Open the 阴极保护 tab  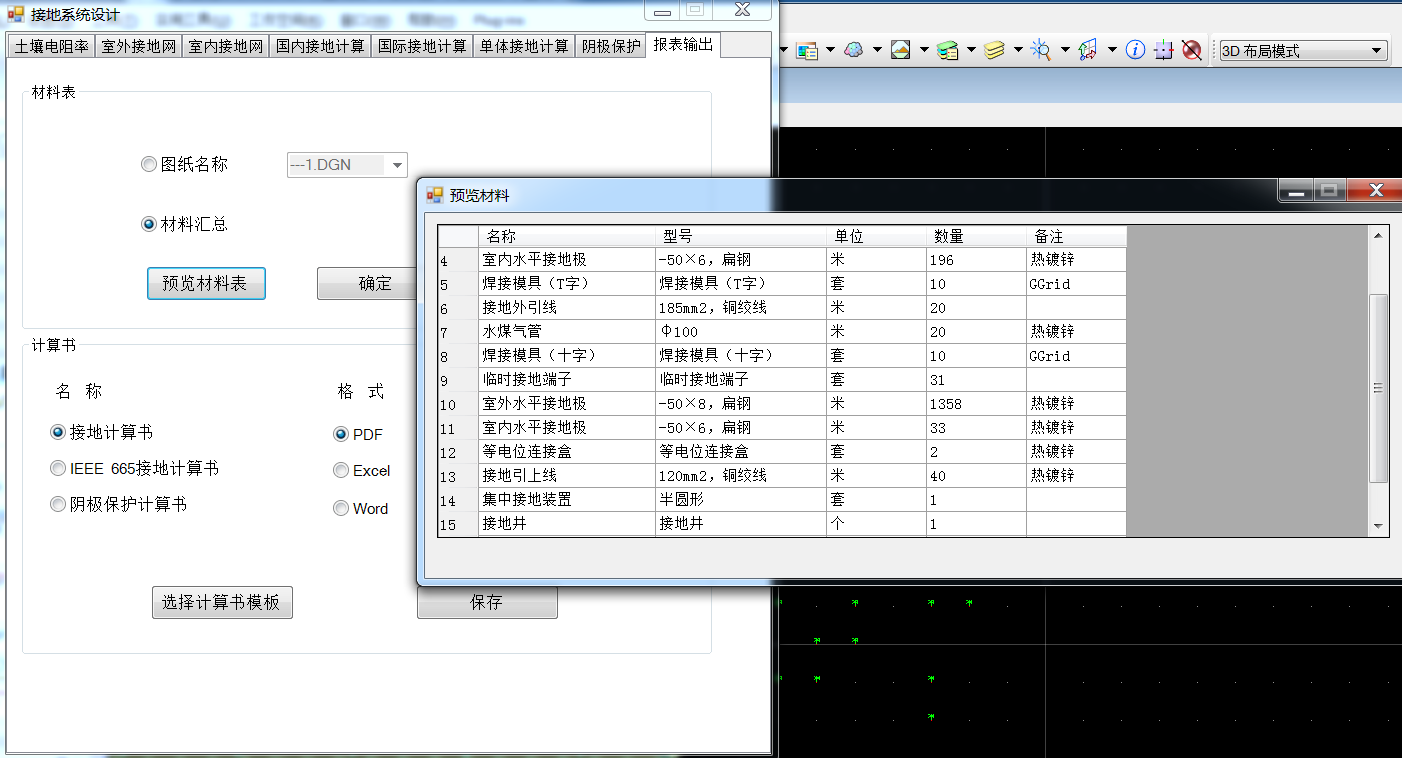610,46
